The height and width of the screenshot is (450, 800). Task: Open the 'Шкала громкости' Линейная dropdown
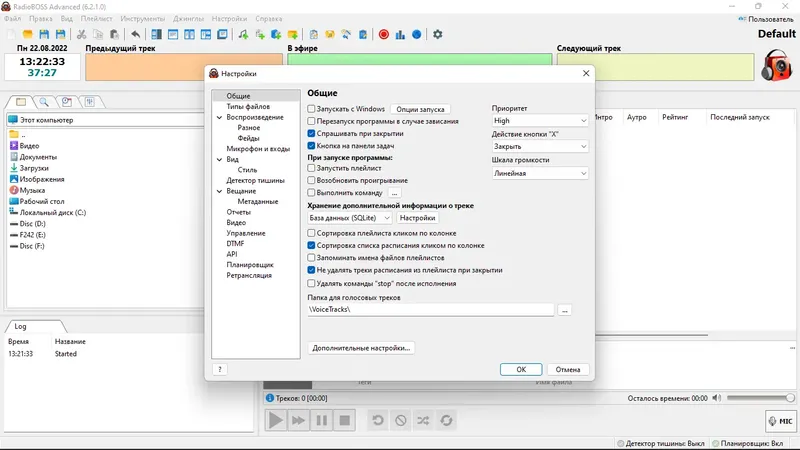tap(540, 173)
